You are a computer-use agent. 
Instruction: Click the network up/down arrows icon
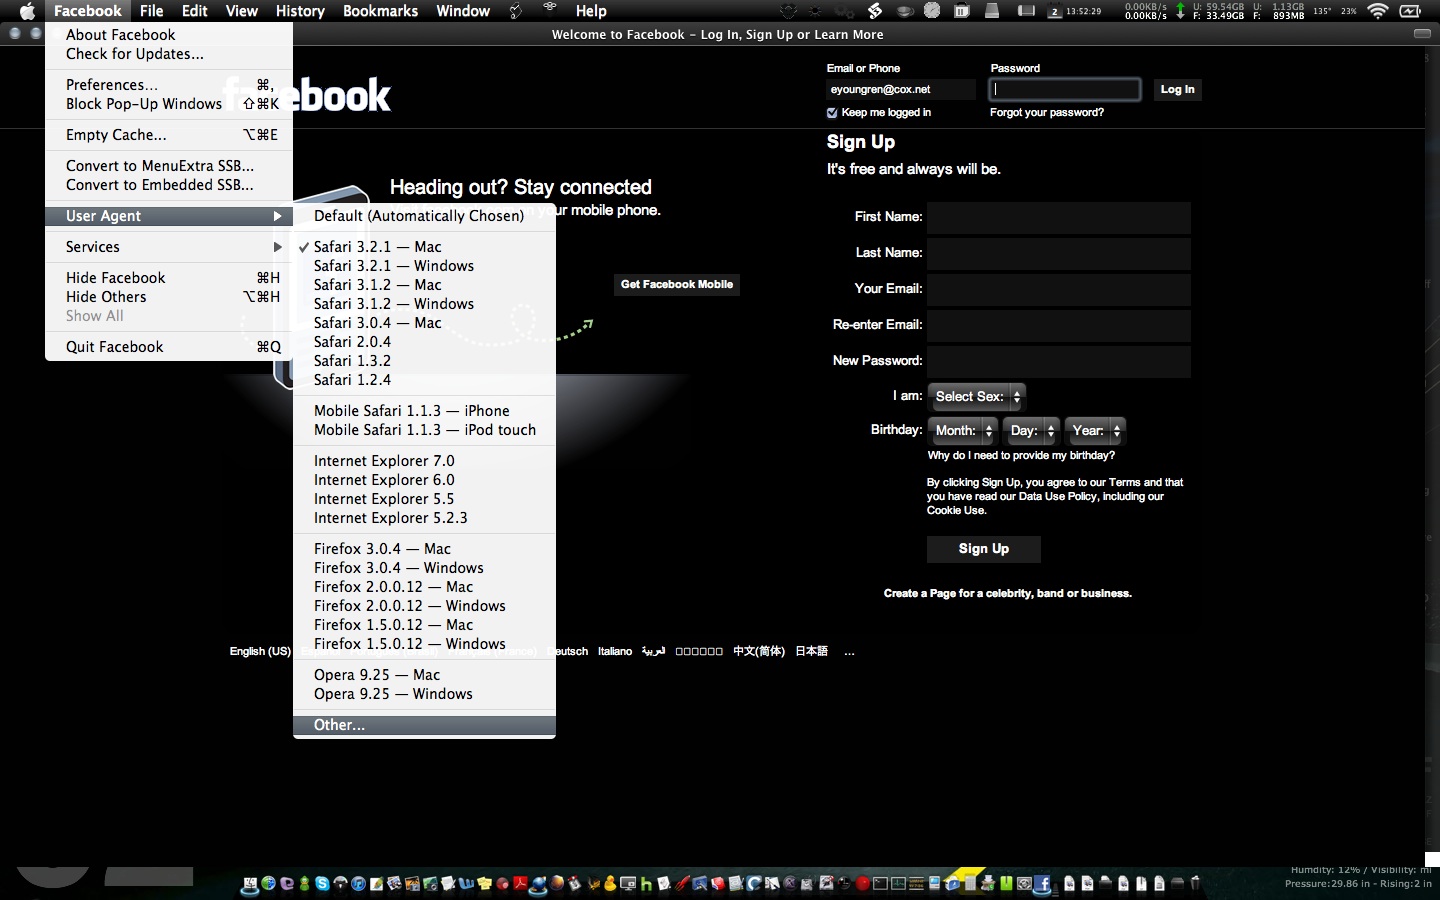1180,11
